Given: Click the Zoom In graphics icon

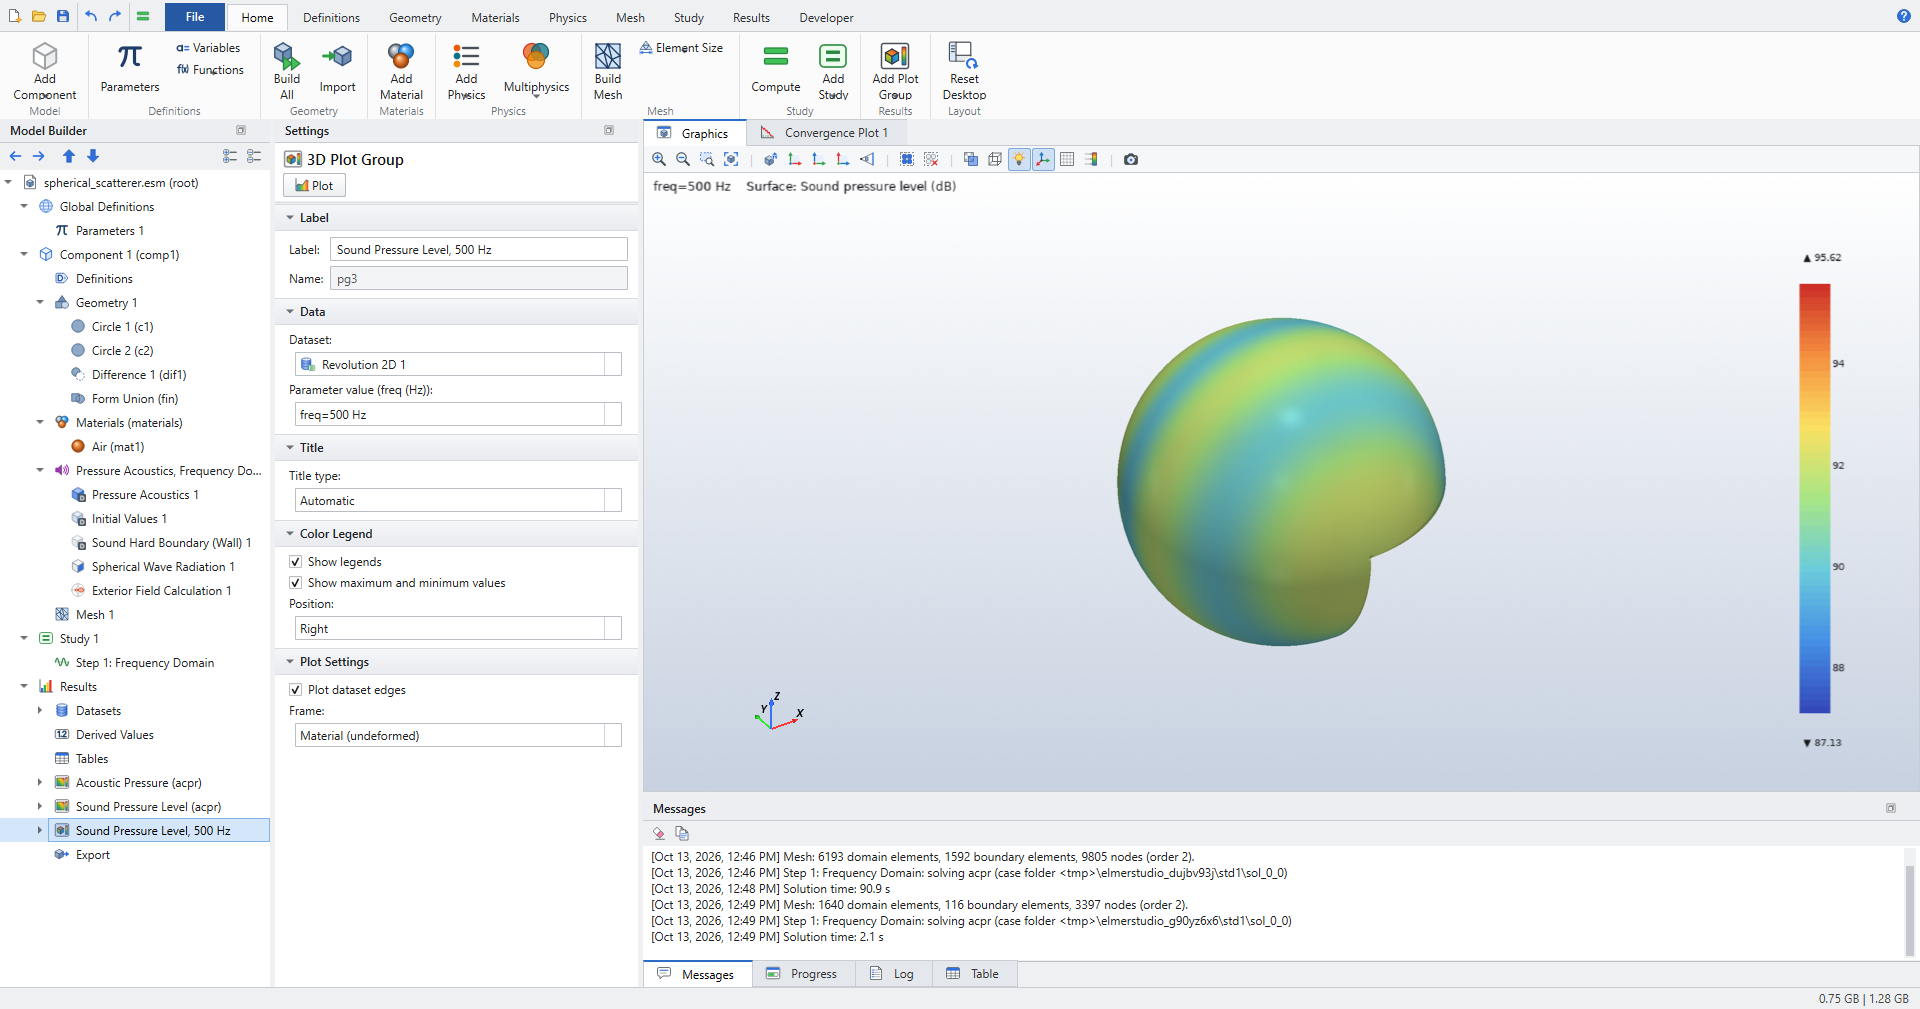Looking at the screenshot, I should pyautogui.click(x=659, y=159).
